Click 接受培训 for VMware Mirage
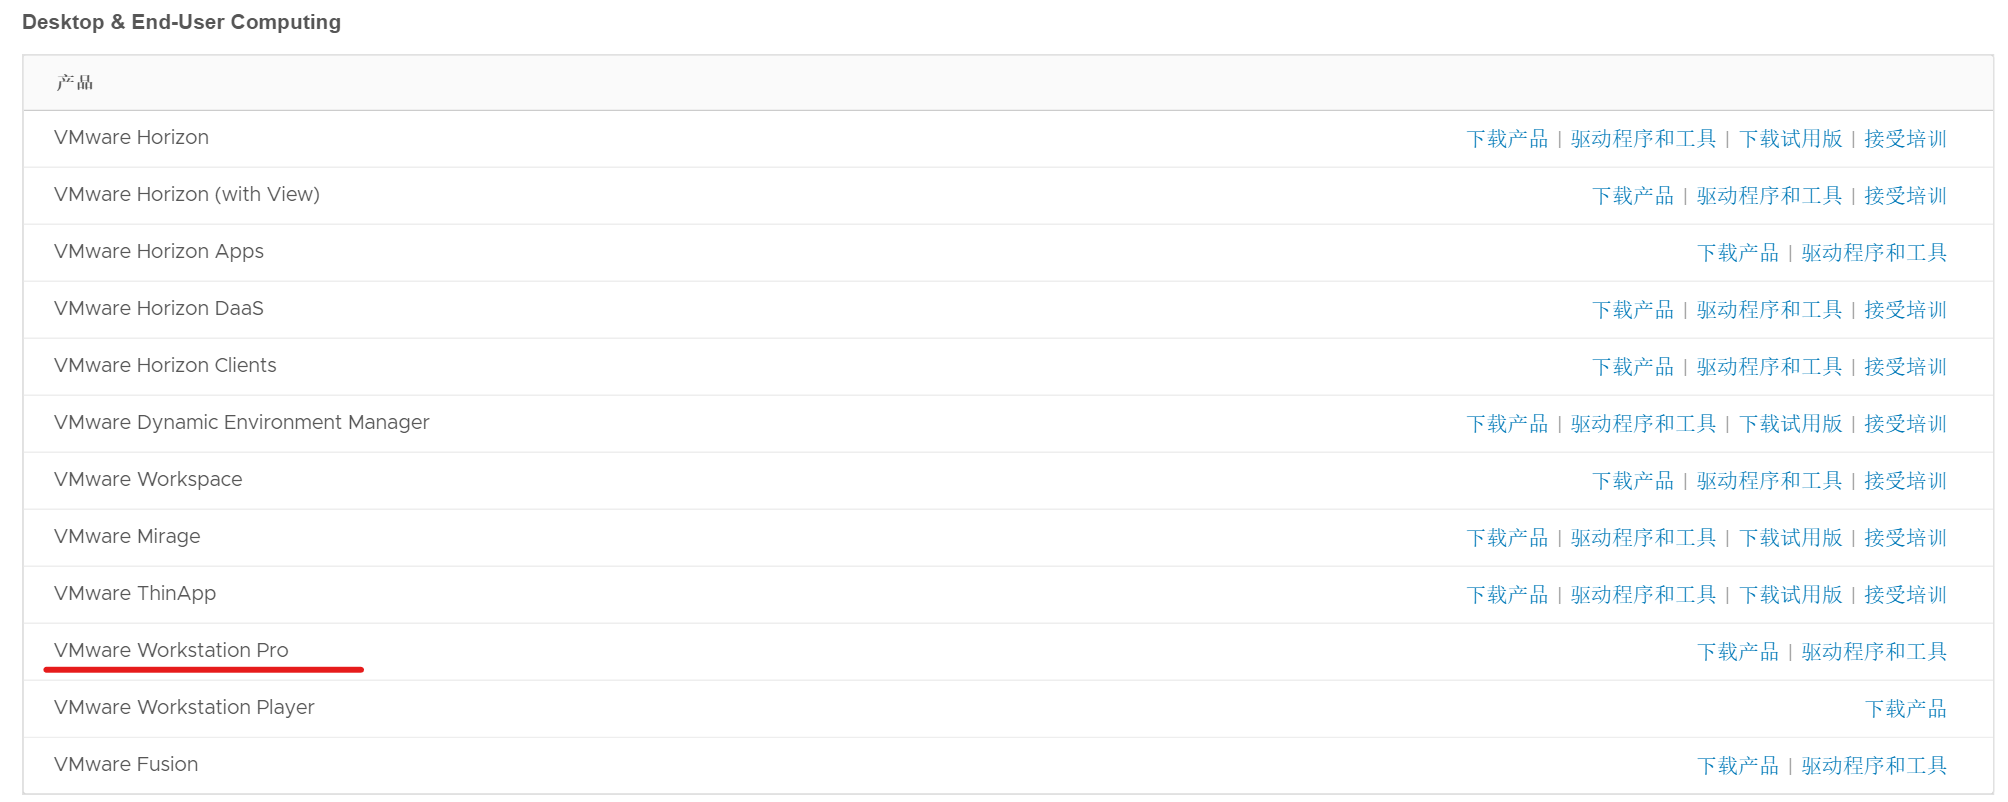The height and width of the screenshot is (802, 2008). (x=1906, y=537)
